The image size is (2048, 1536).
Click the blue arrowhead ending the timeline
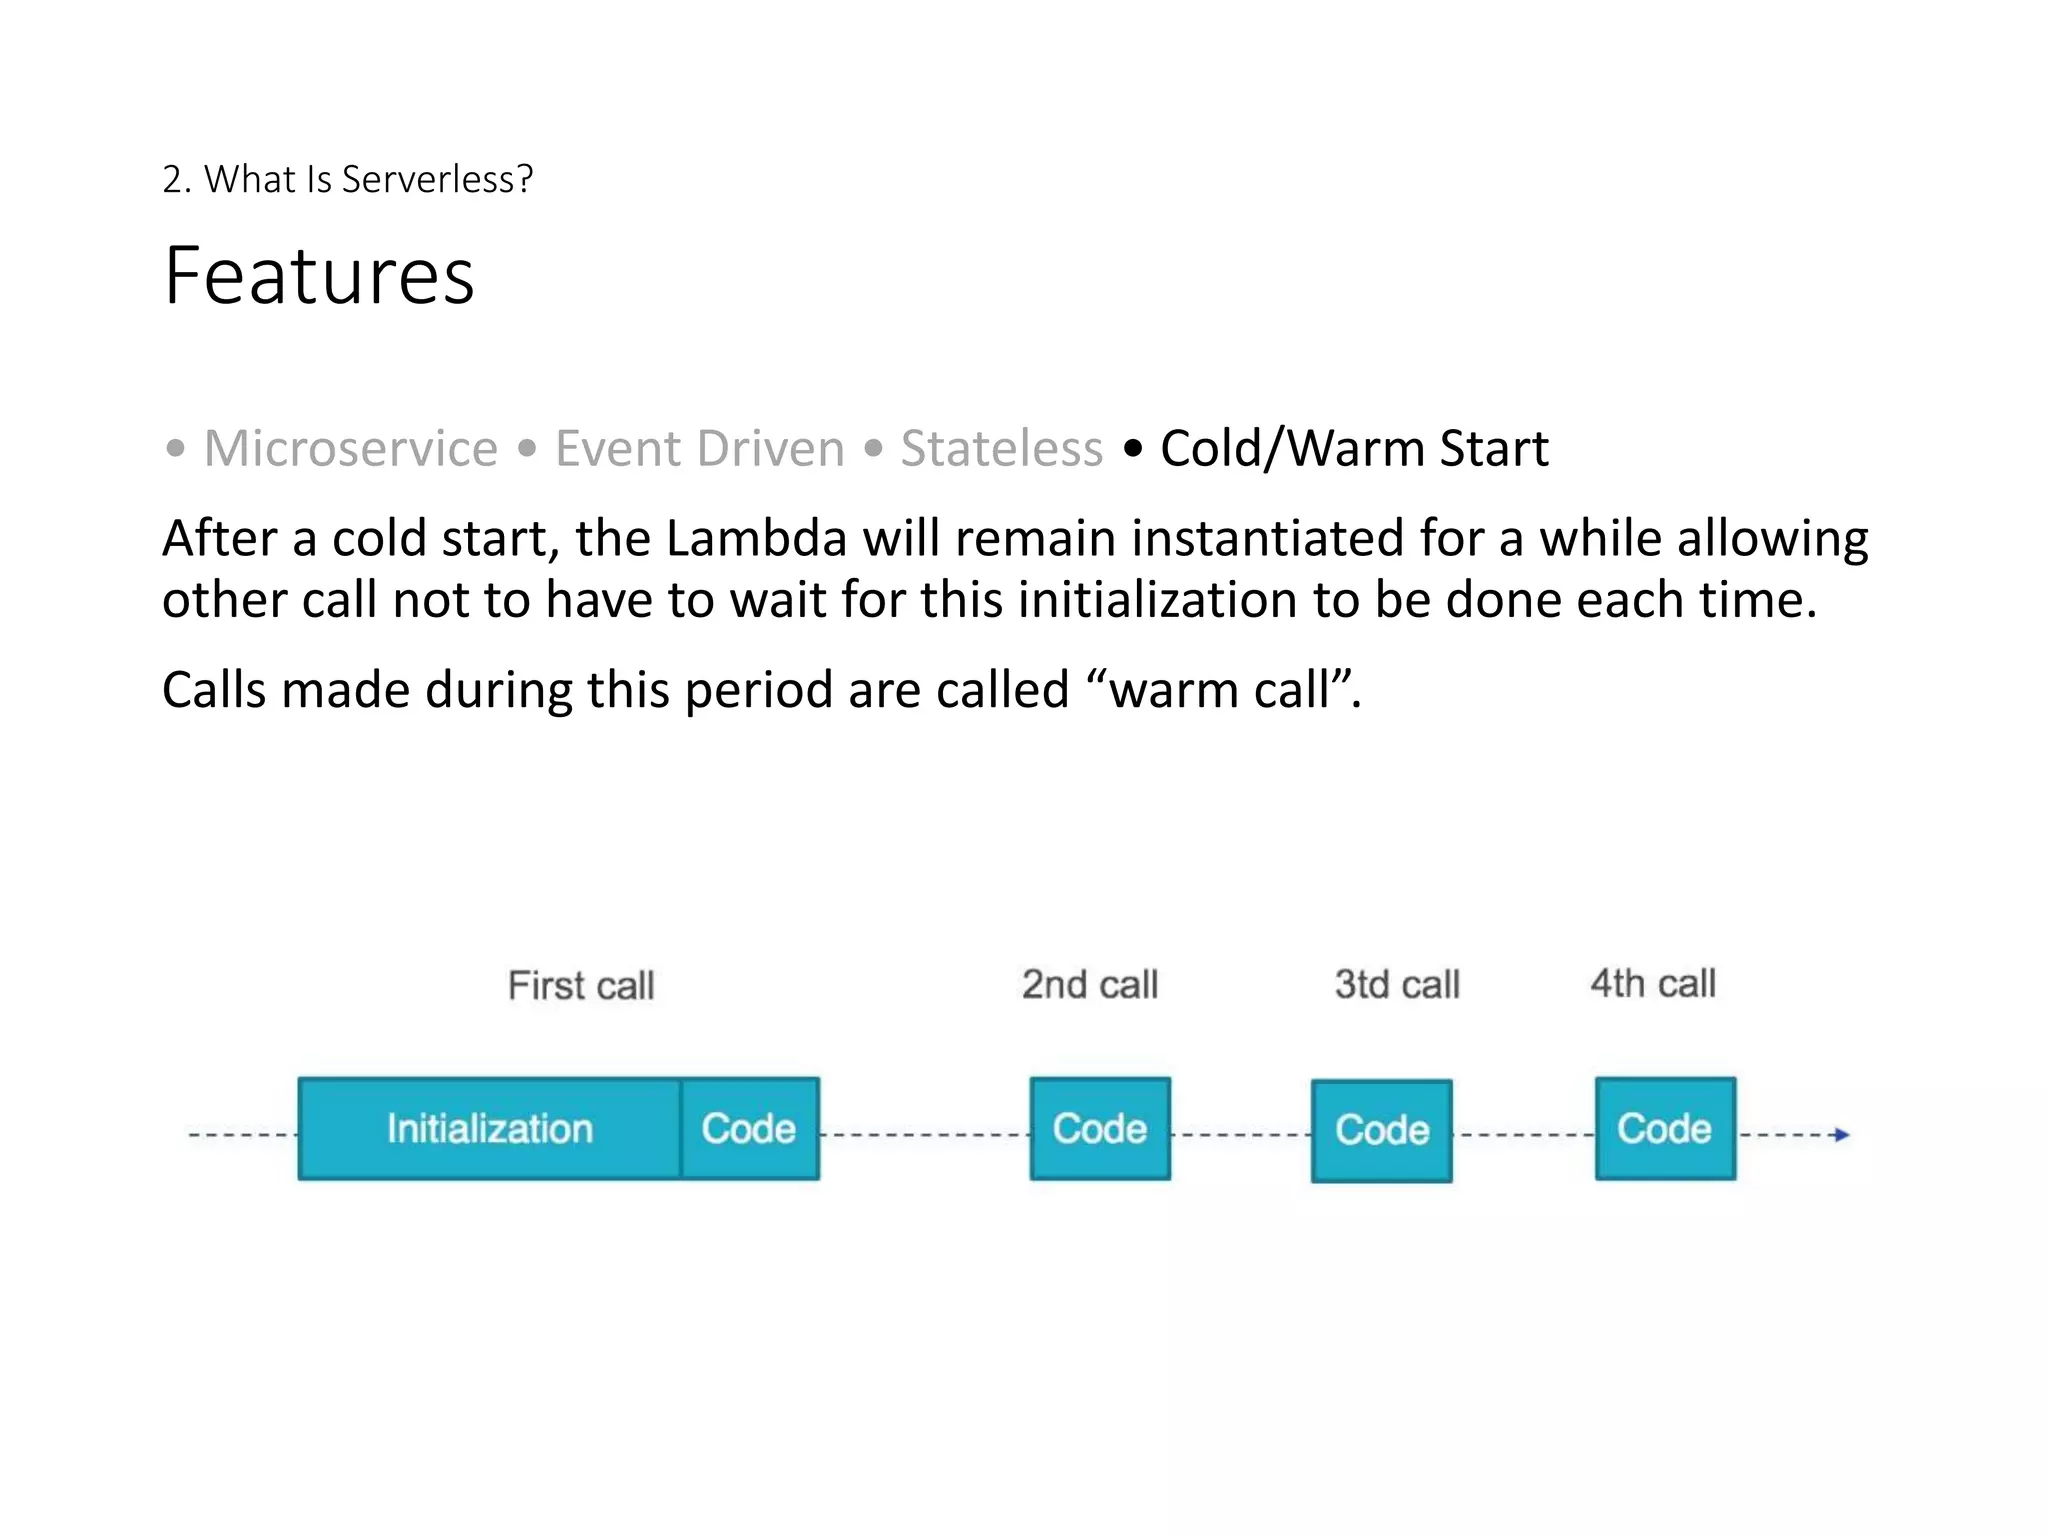(1841, 1135)
